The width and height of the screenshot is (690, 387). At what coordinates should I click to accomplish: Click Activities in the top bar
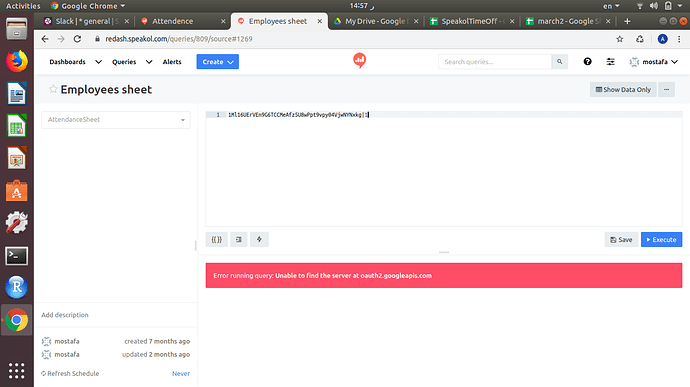(23, 6)
